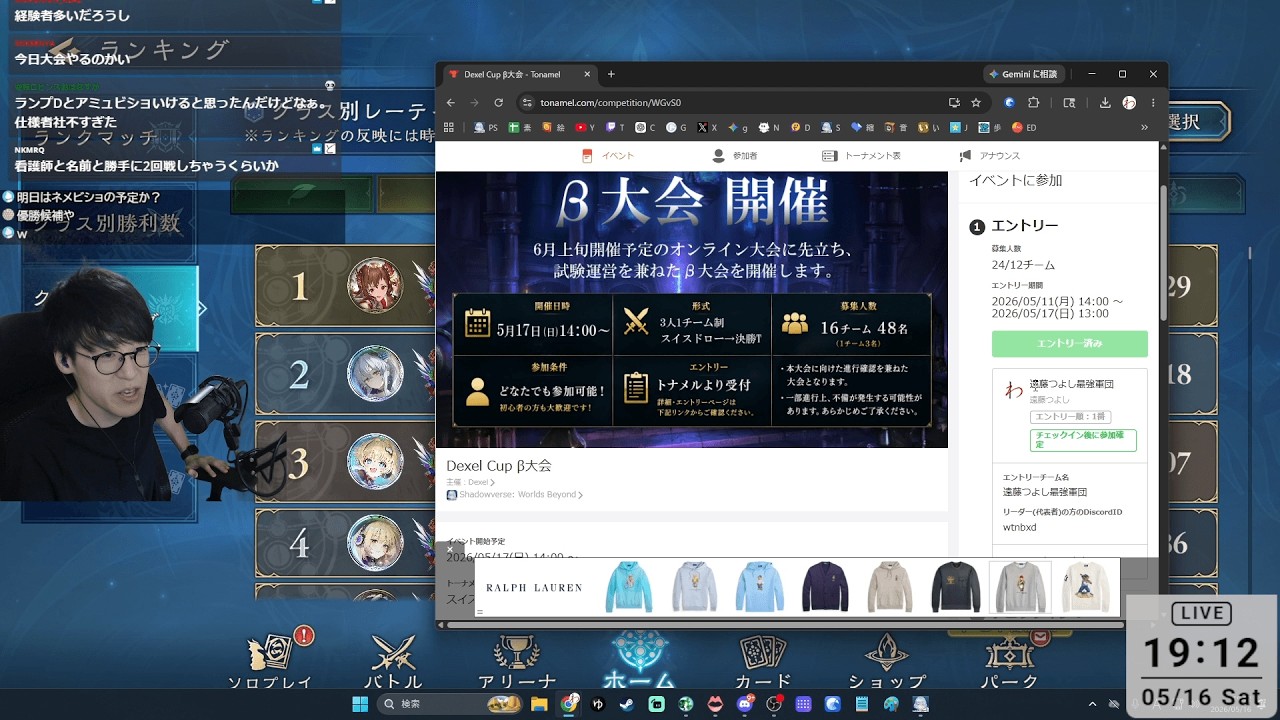Screen dimensions: 1280x720
Task: Click the Windows taskbar 検索 search box
Action: tap(448, 704)
